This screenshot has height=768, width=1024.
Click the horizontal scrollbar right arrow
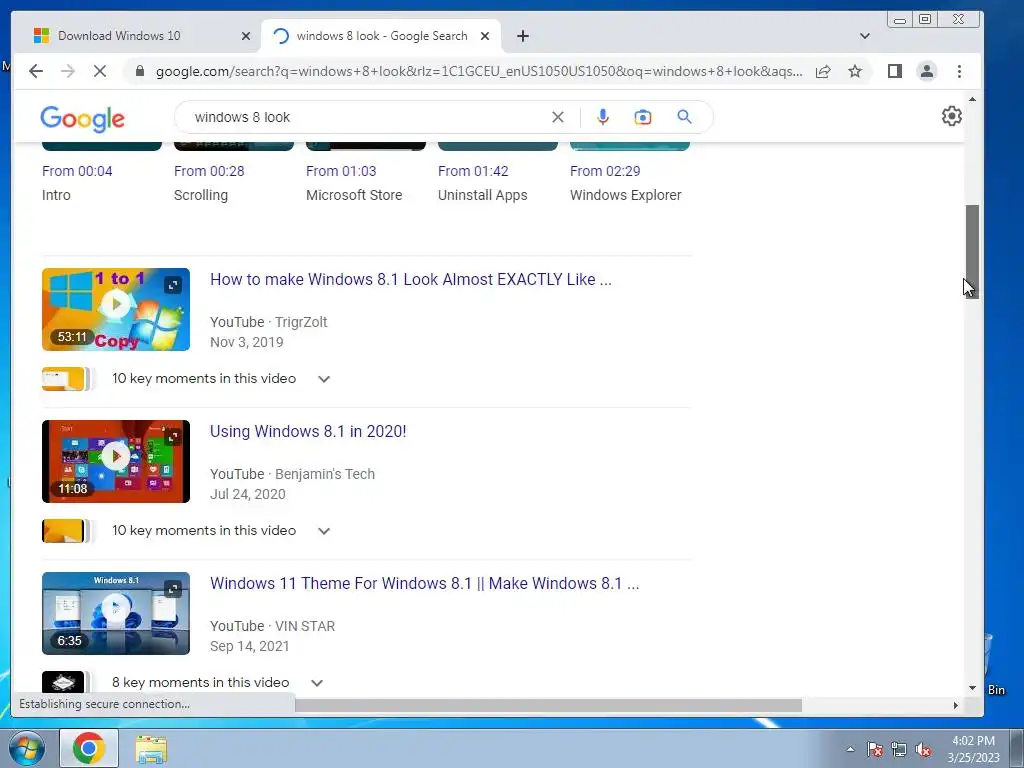(x=955, y=705)
